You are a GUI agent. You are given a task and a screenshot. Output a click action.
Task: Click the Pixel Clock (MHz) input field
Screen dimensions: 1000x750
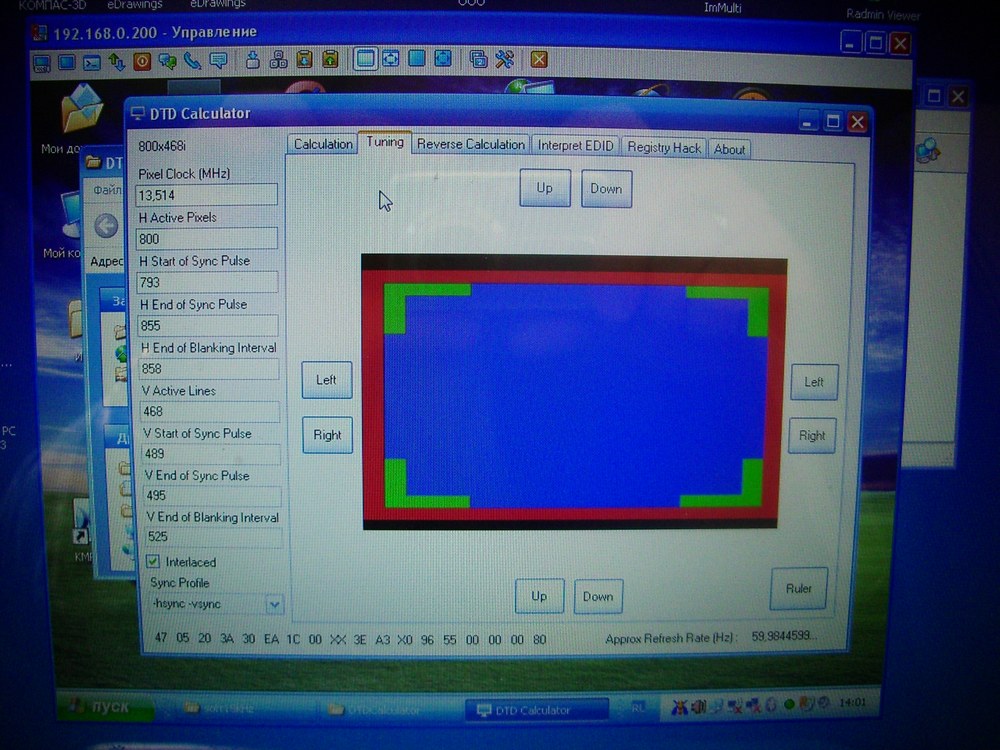206,195
